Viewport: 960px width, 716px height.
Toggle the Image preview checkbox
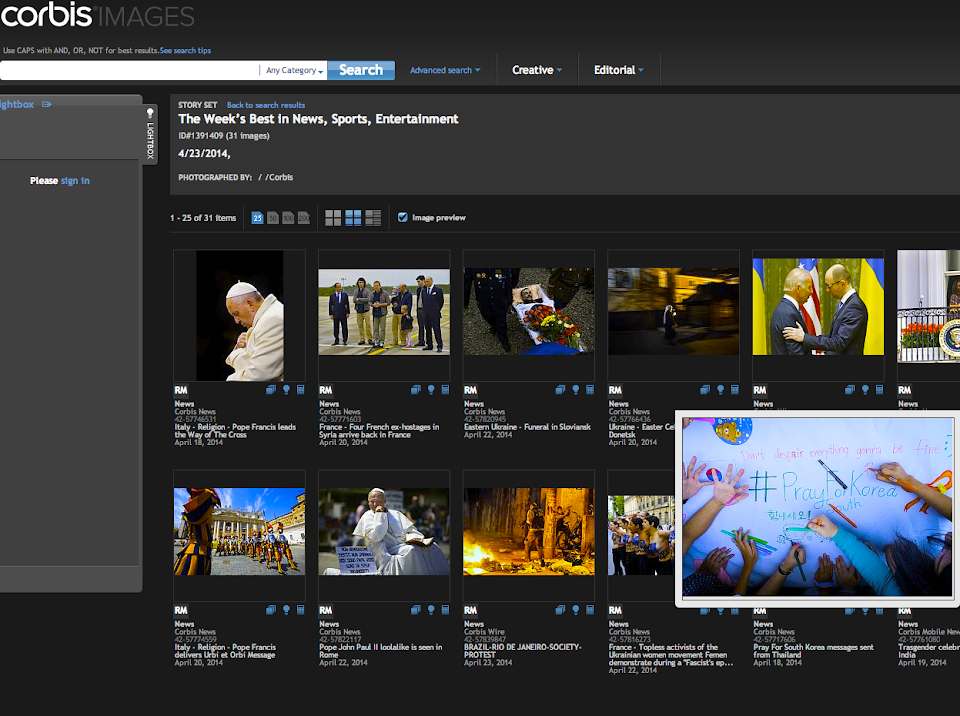point(402,217)
